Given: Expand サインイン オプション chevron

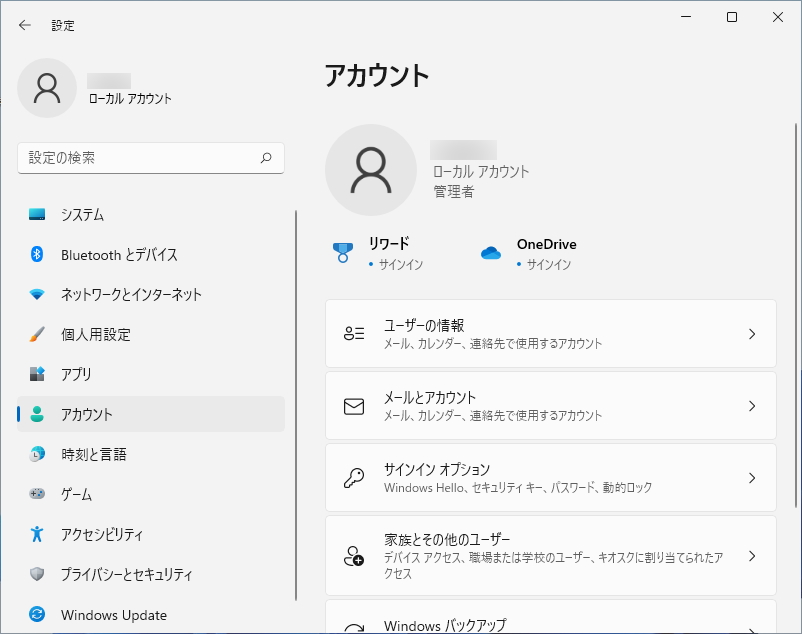Looking at the screenshot, I should (x=752, y=478).
